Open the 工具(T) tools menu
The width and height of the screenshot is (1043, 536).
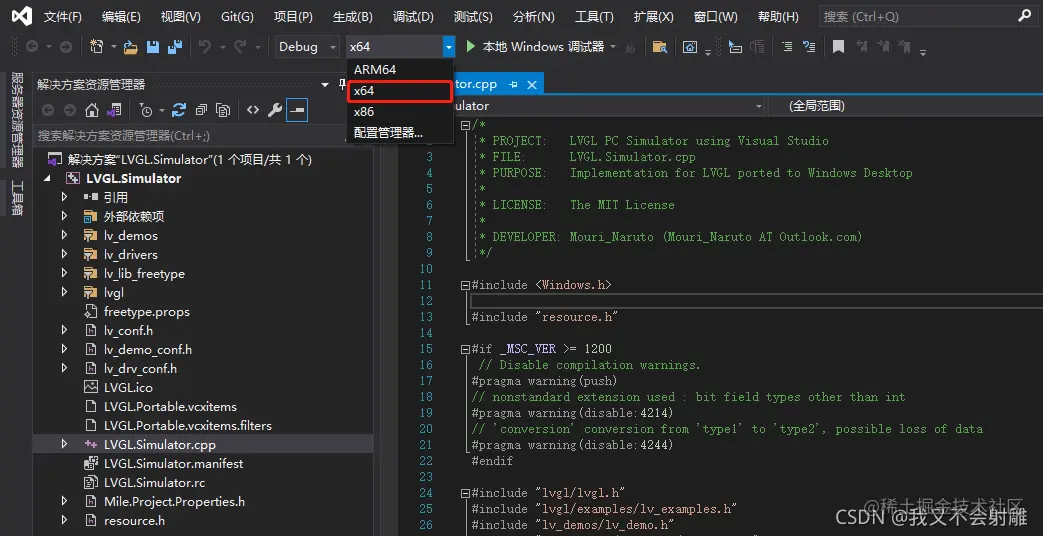(x=594, y=17)
